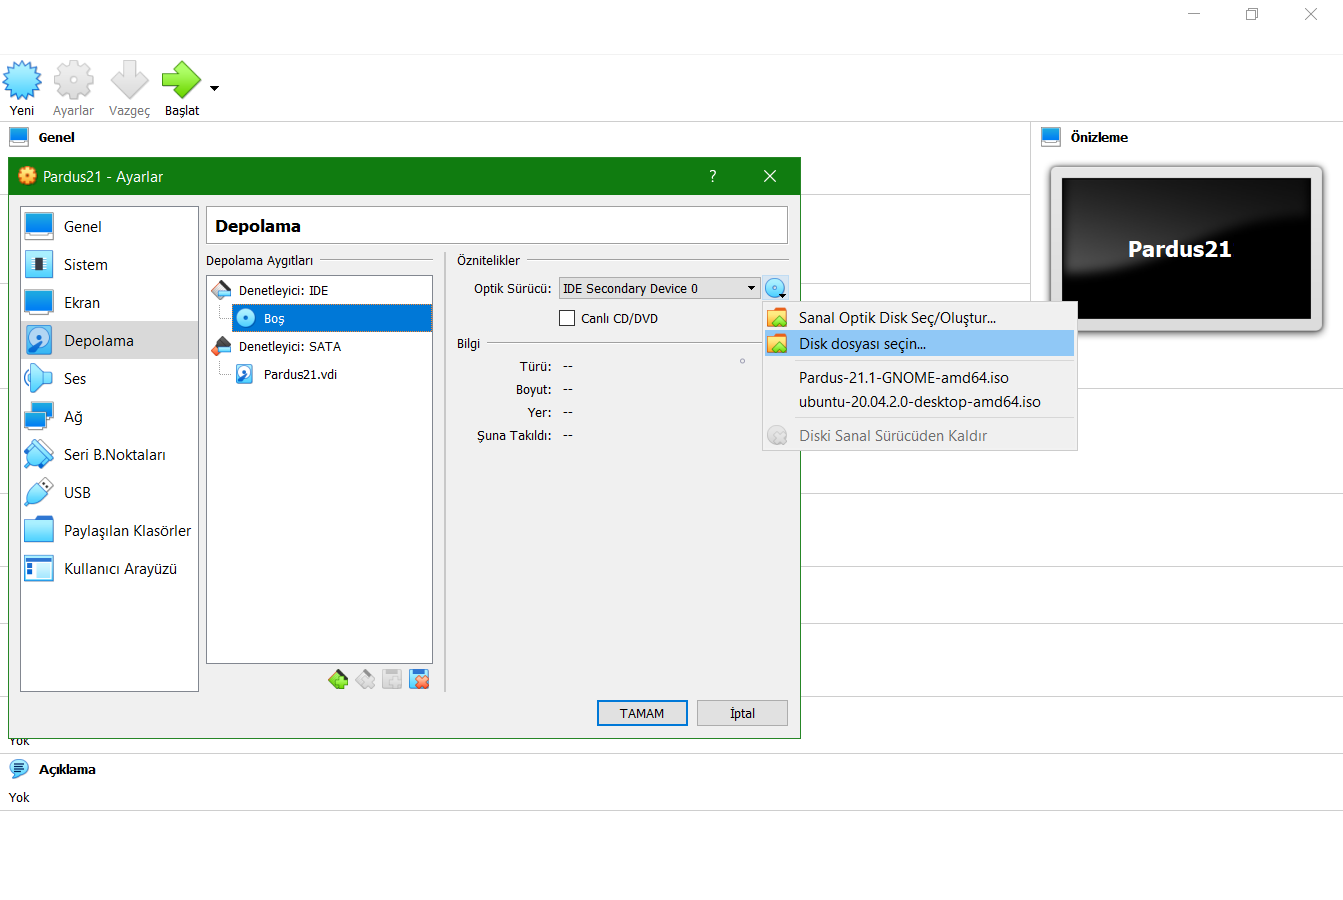Toggle the Canlı CD/DVD checkbox
1343x900 pixels.
(x=567, y=319)
